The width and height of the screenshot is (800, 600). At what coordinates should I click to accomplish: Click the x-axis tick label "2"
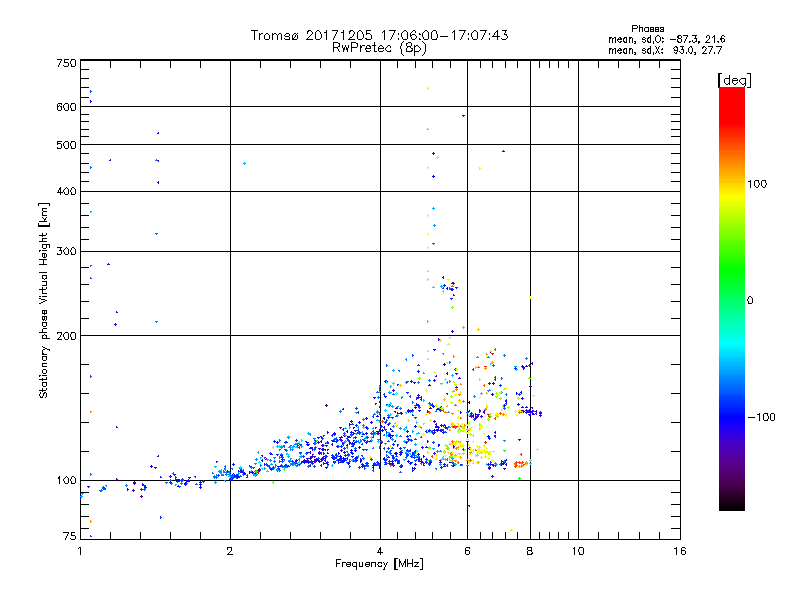230,551
